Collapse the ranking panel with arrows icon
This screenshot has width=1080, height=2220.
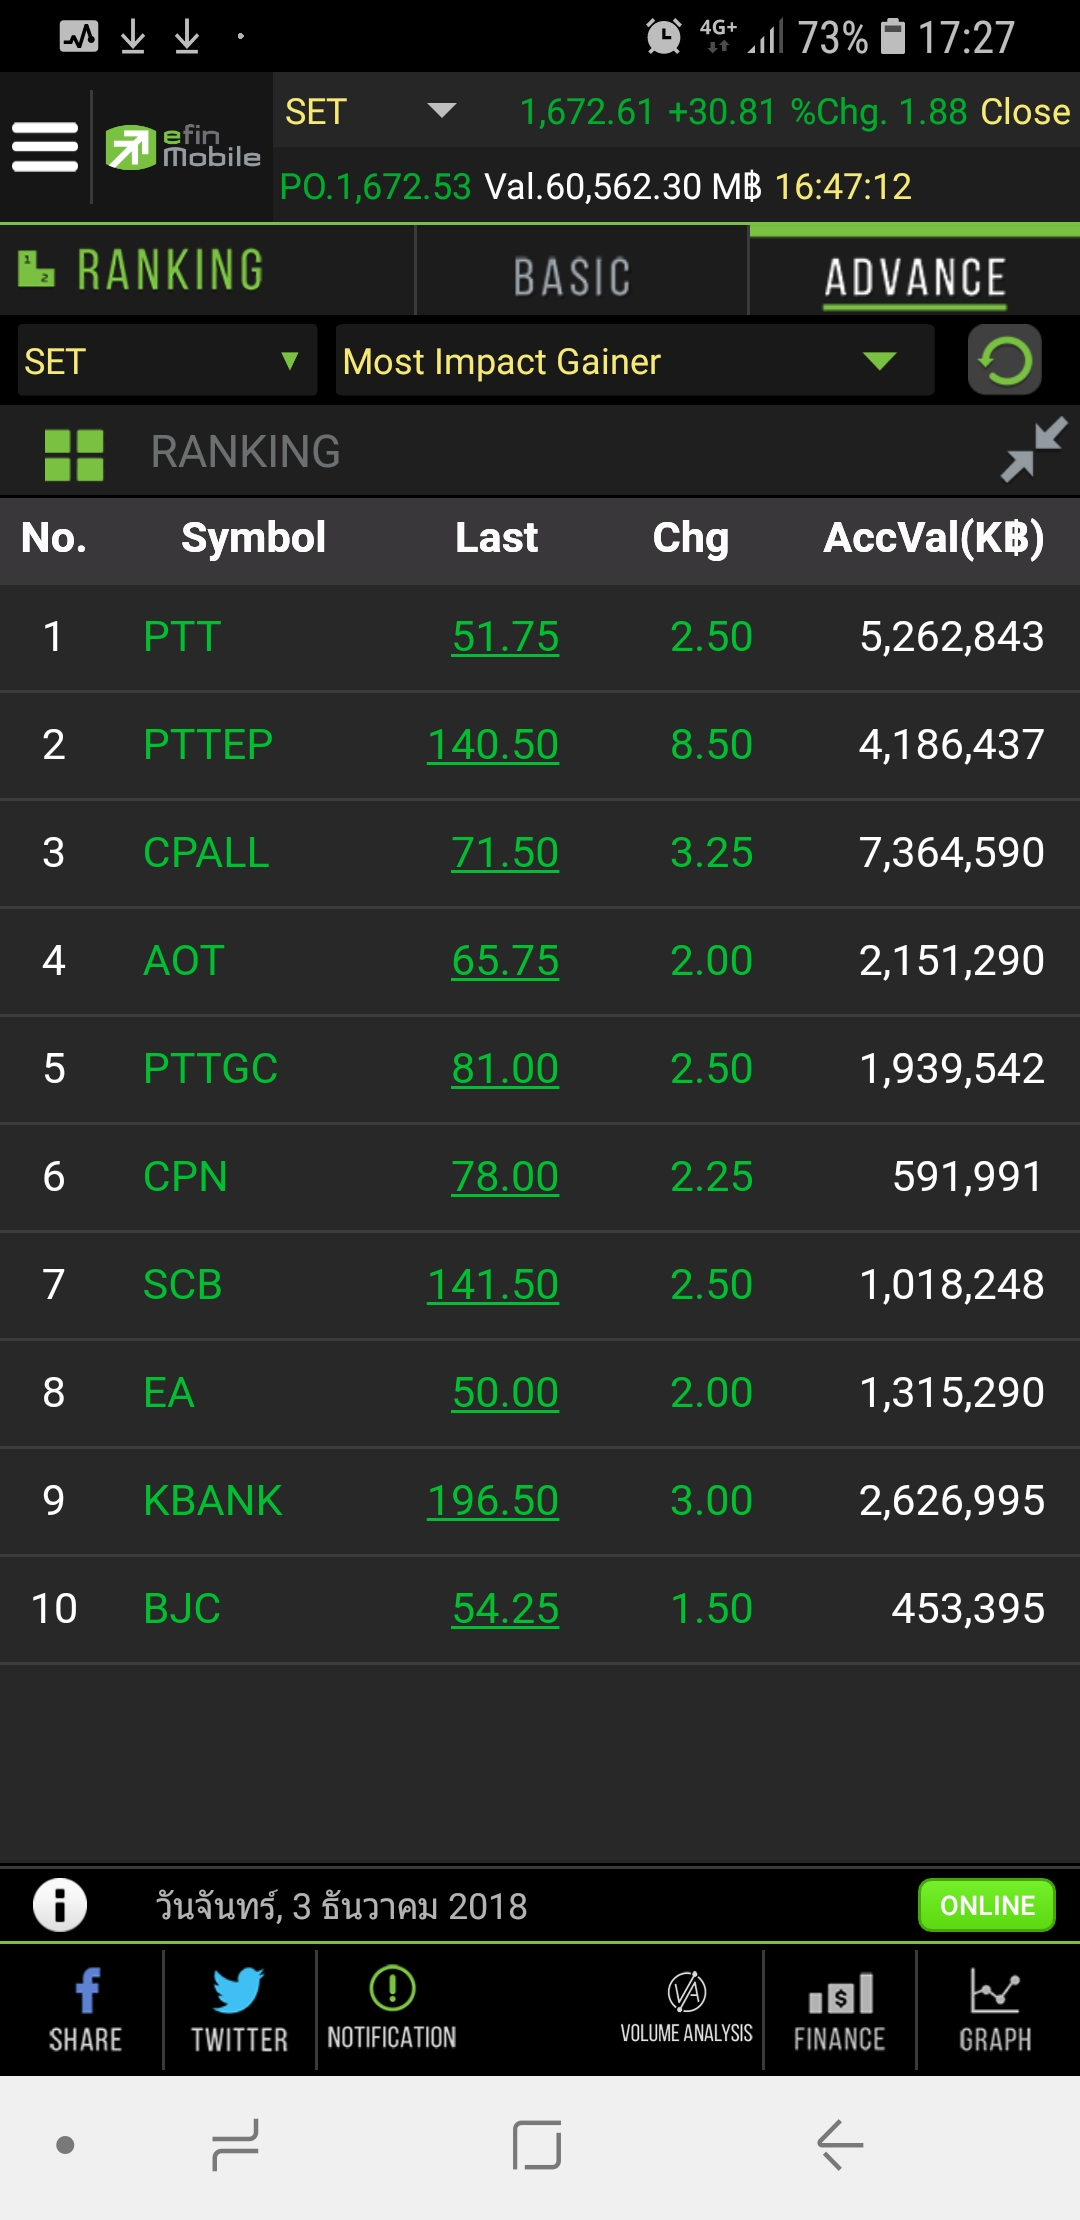tap(1034, 450)
